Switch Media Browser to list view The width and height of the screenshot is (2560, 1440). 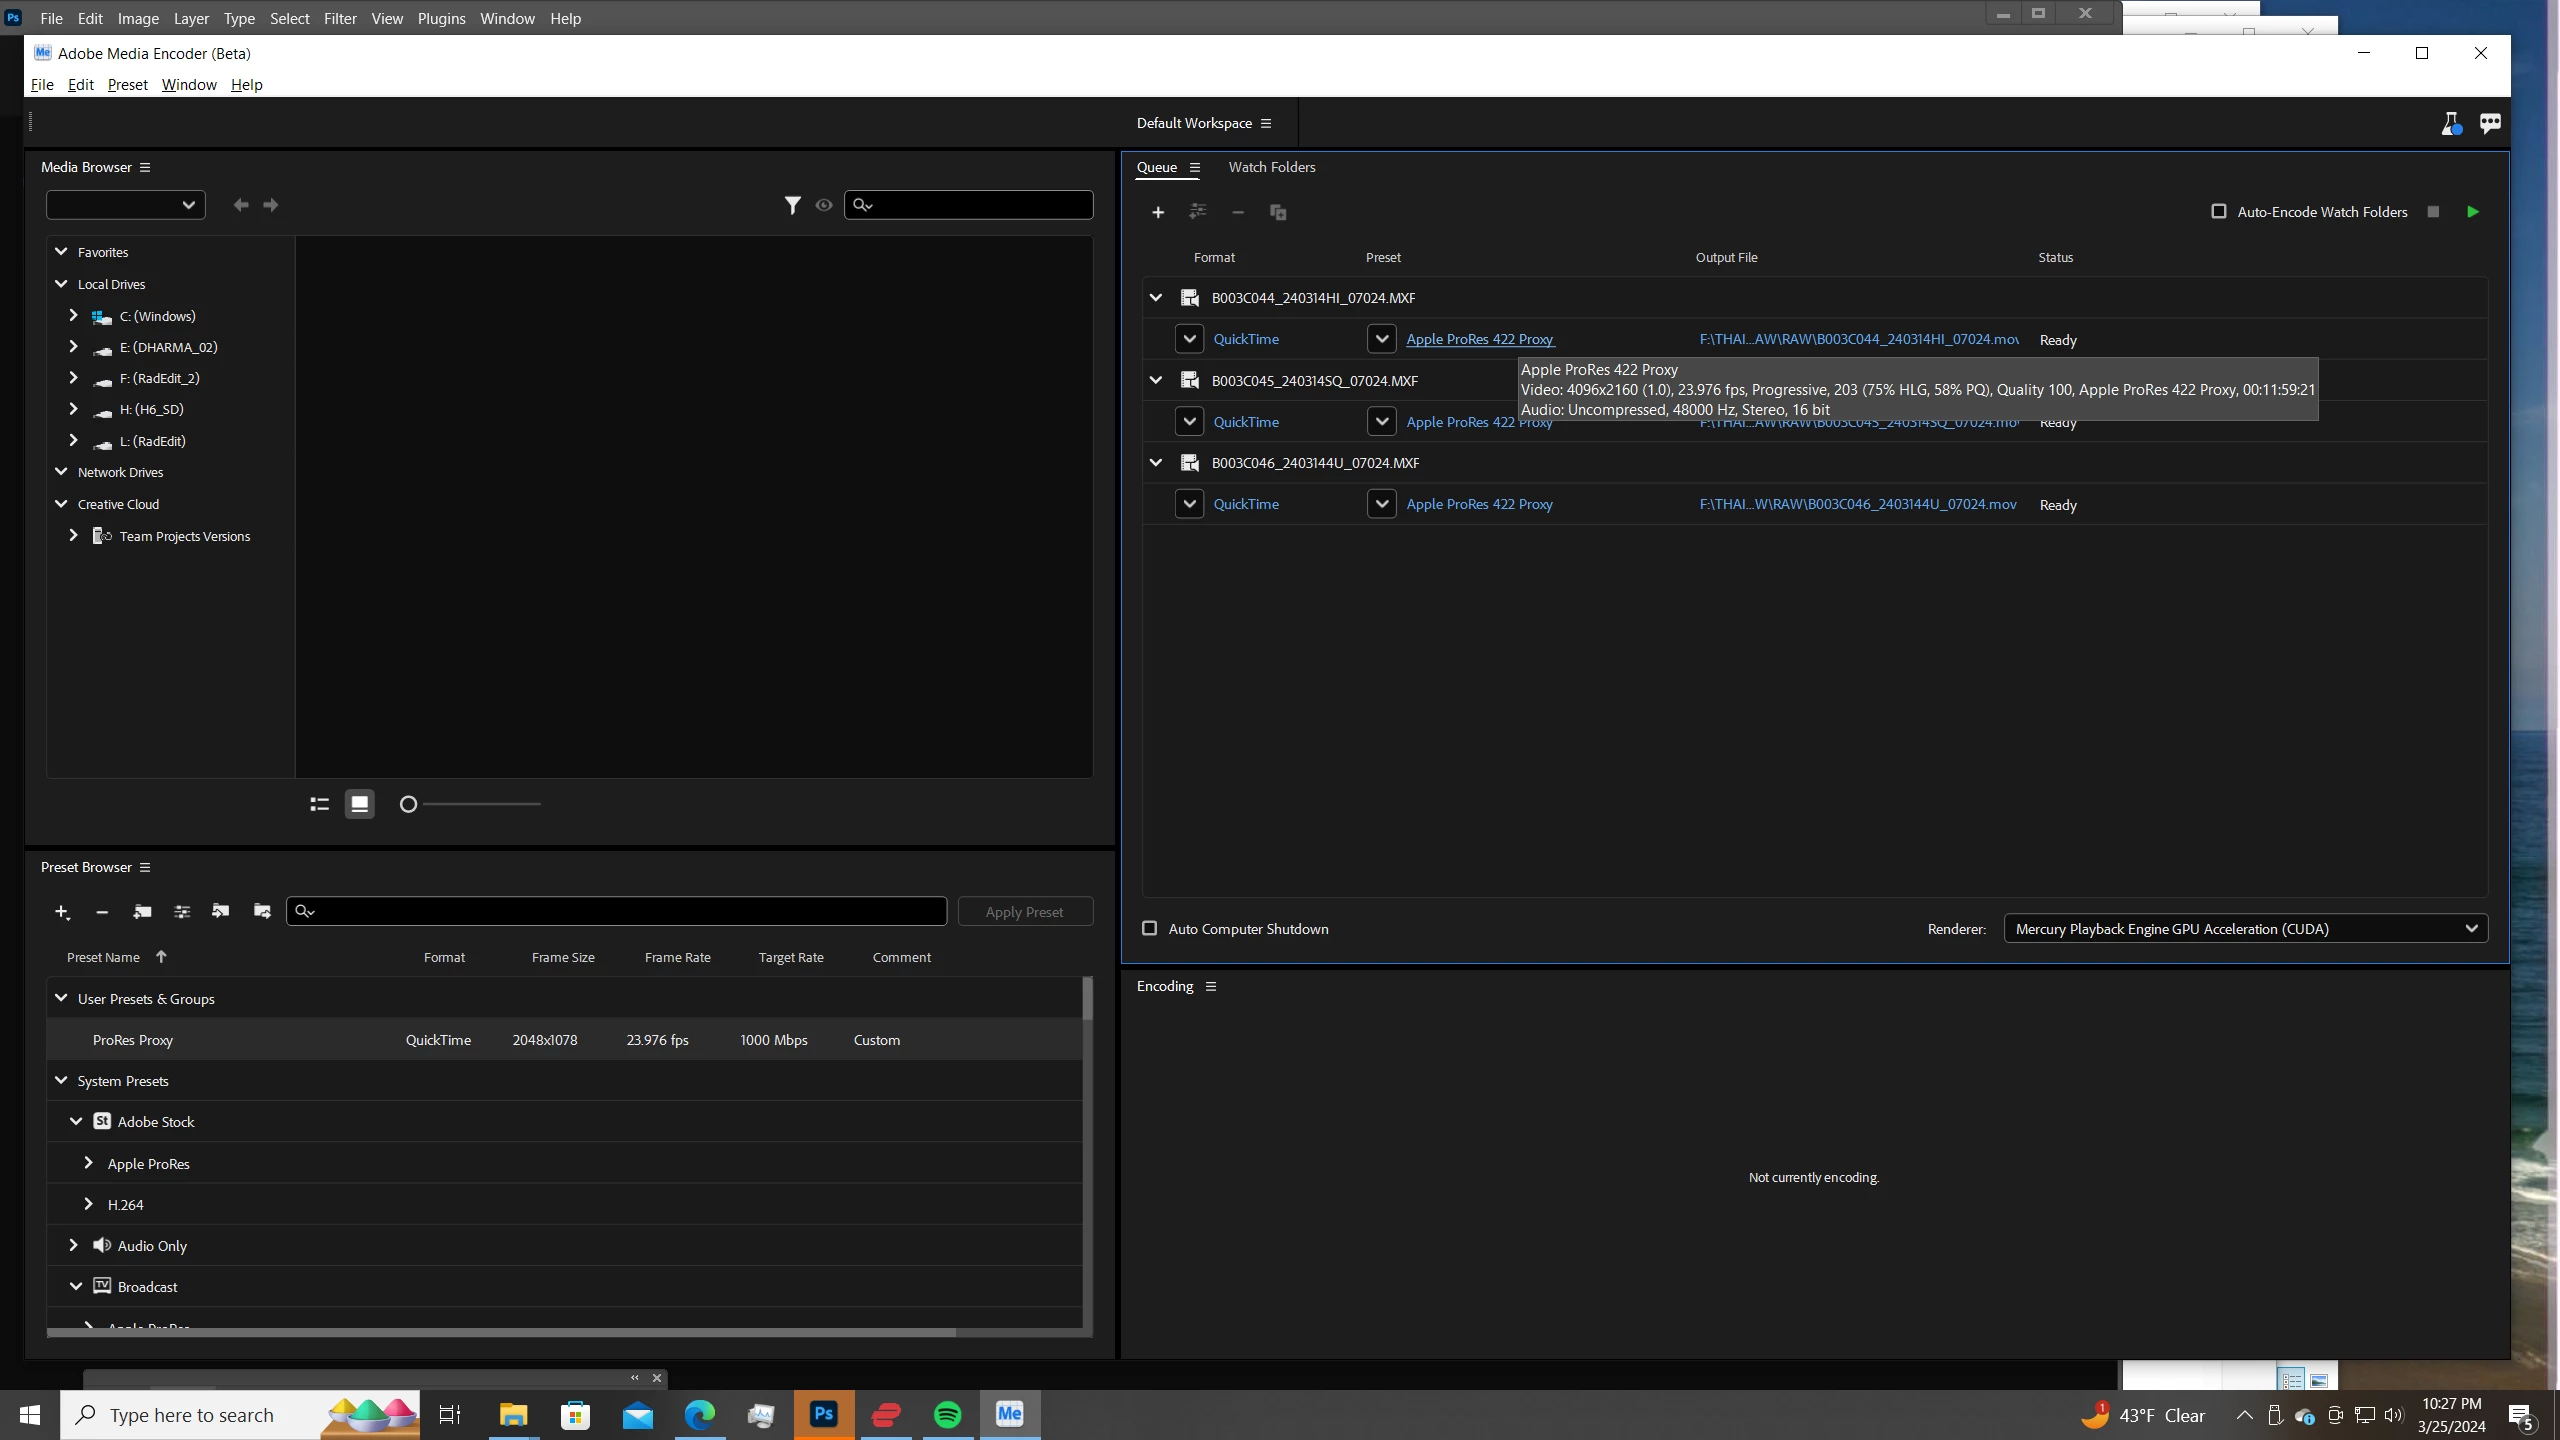click(320, 804)
